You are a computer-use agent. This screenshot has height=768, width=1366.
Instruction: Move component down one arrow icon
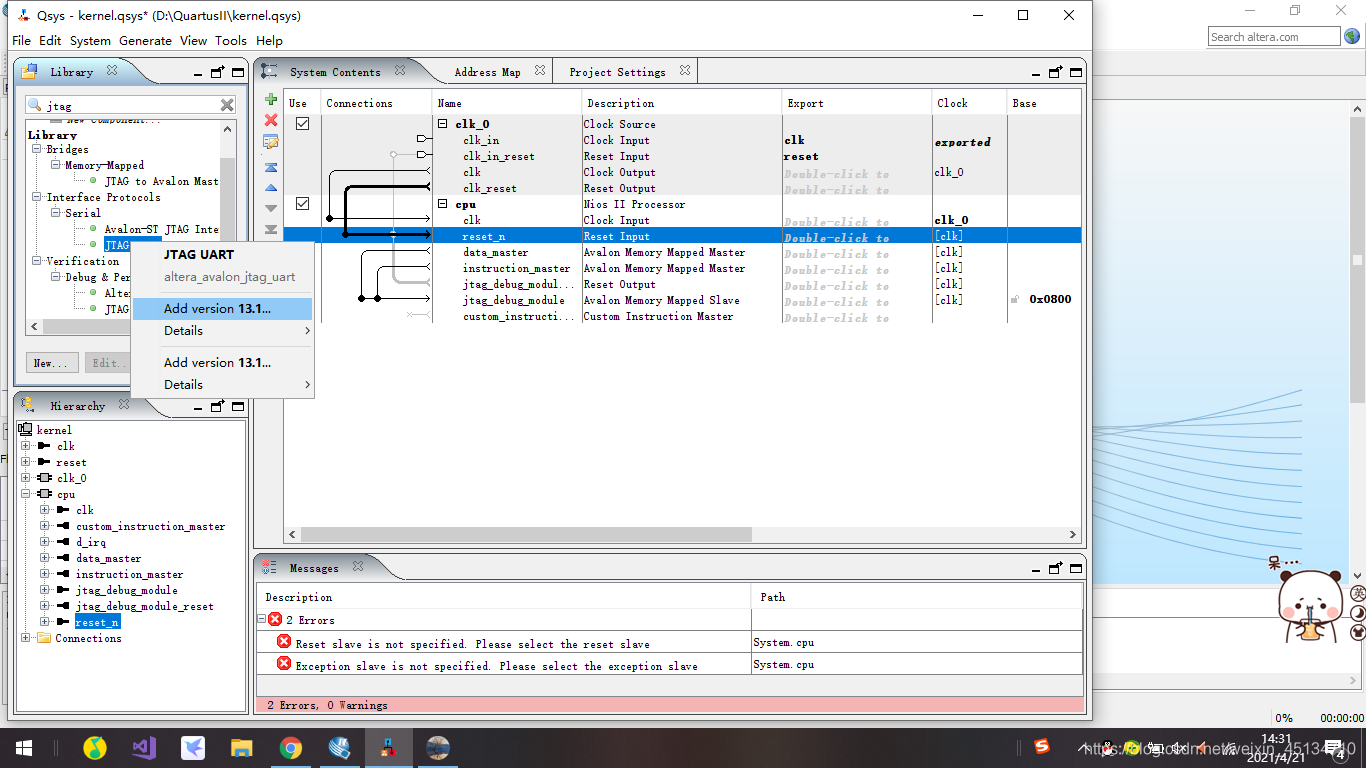point(271,208)
